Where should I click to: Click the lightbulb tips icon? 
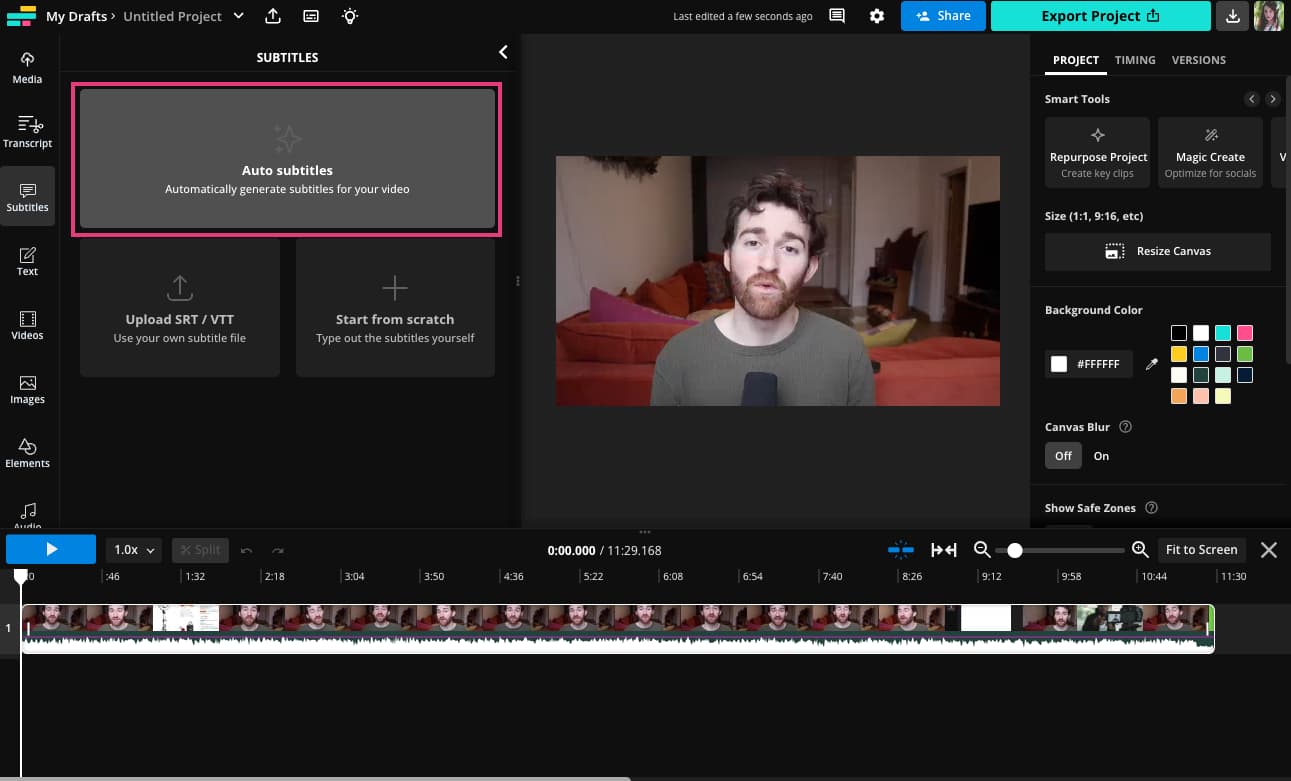[x=349, y=16]
